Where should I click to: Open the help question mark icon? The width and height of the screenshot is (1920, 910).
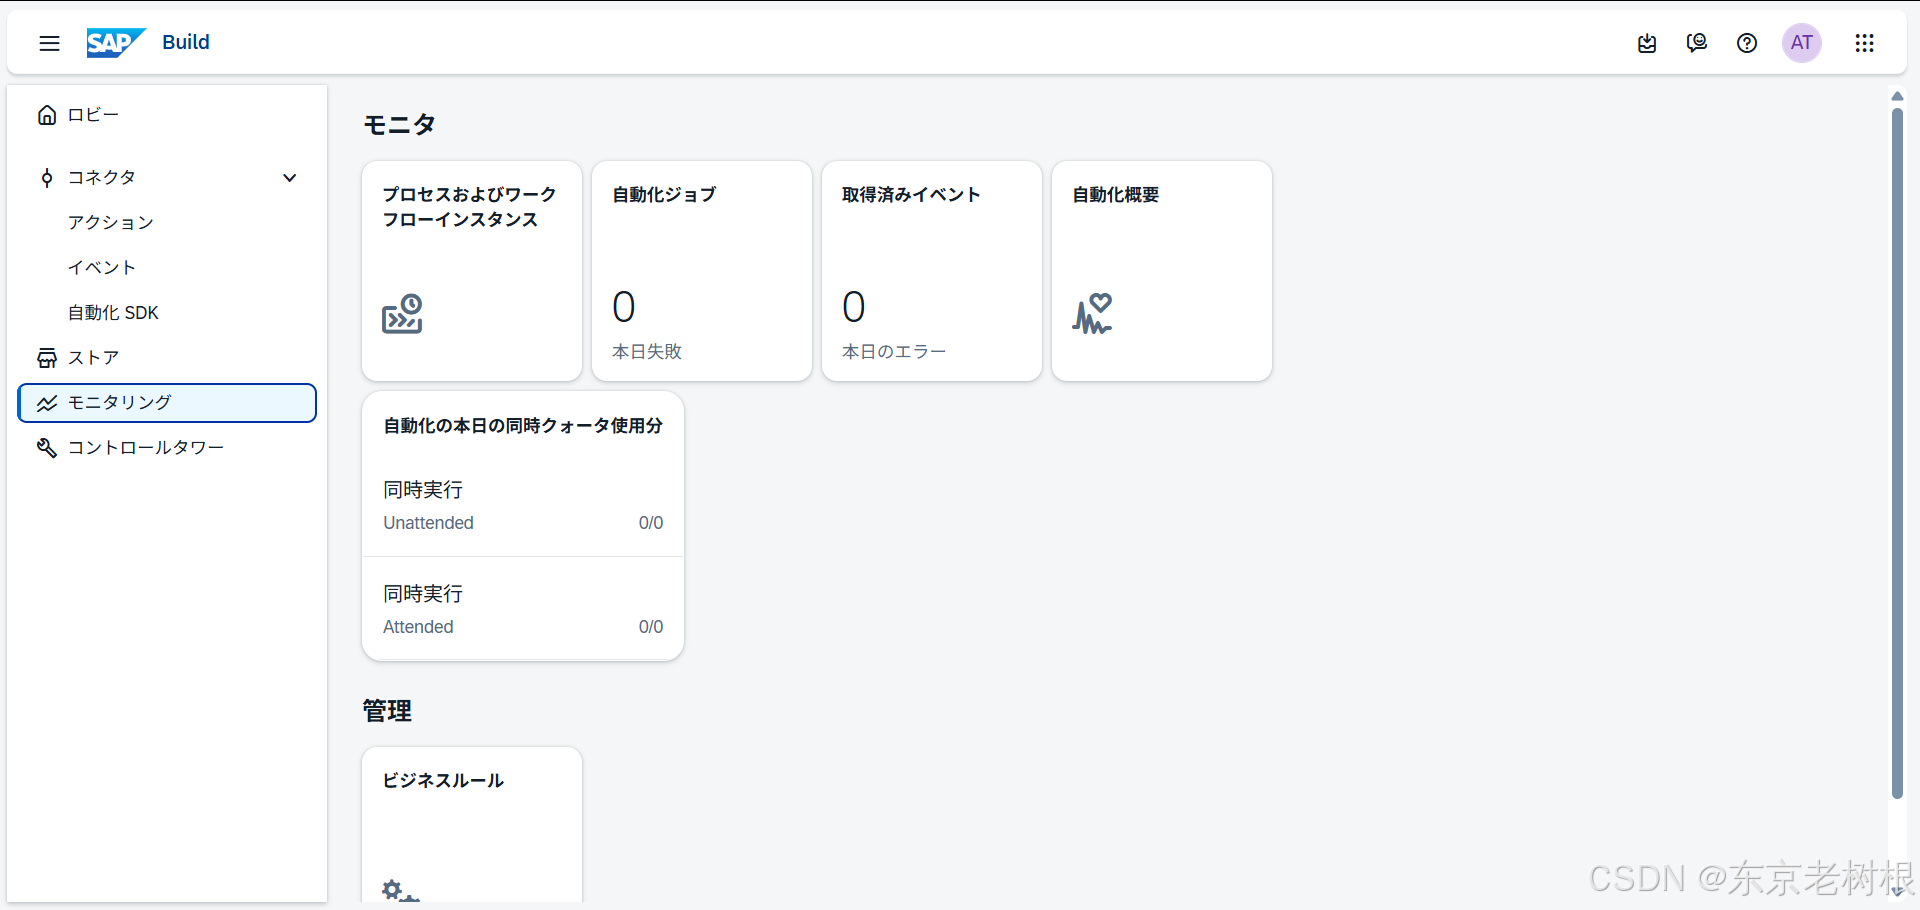point(1747,43)
